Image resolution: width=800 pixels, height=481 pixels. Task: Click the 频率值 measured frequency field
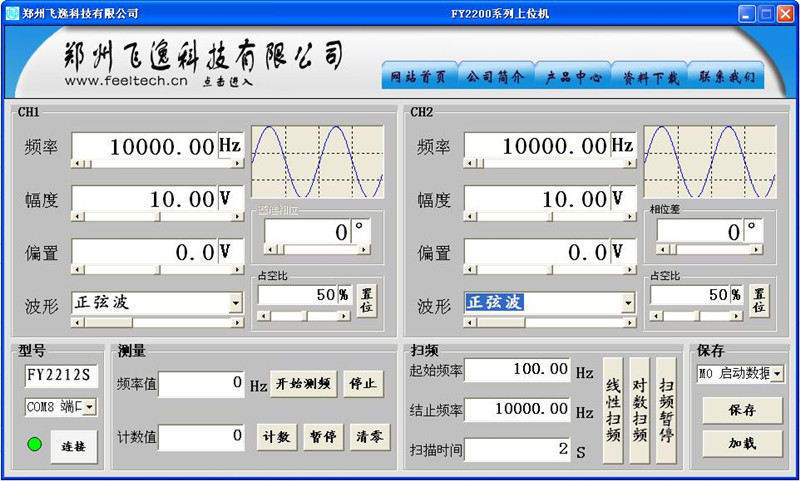tap(201, 384)
